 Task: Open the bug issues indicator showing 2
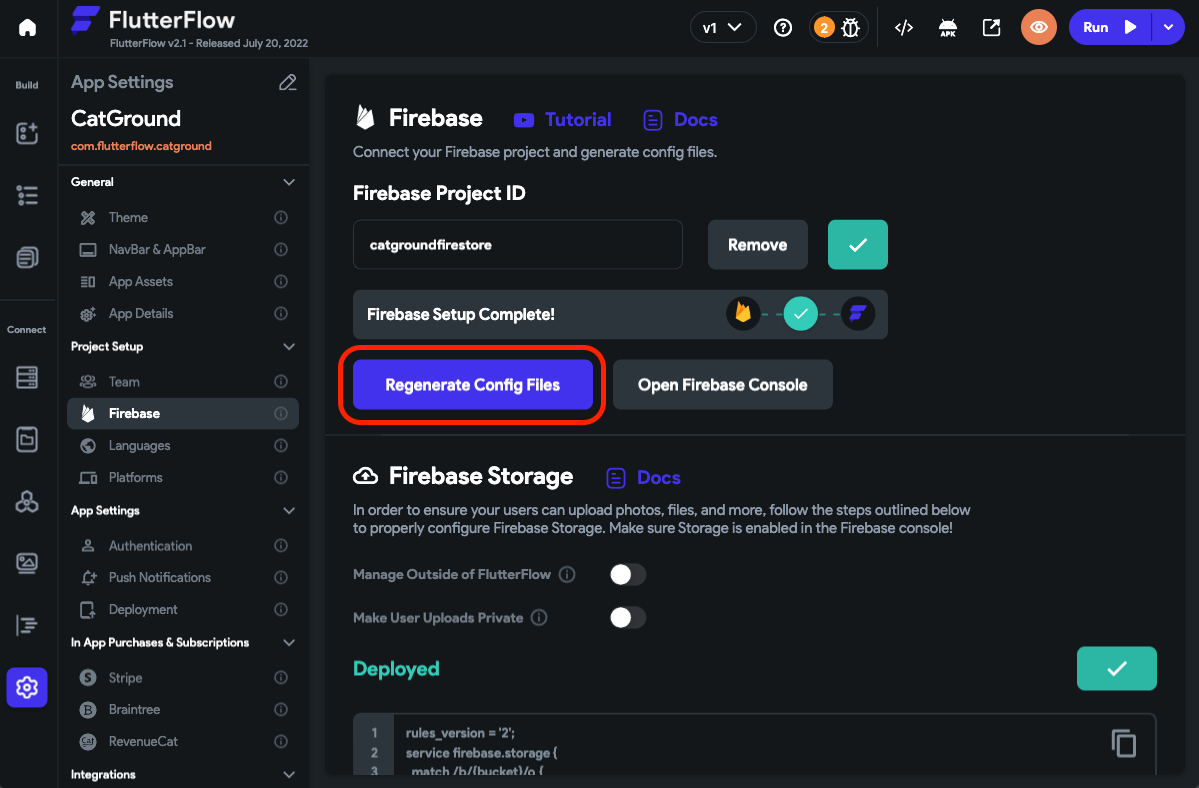(x=838, y=28)
